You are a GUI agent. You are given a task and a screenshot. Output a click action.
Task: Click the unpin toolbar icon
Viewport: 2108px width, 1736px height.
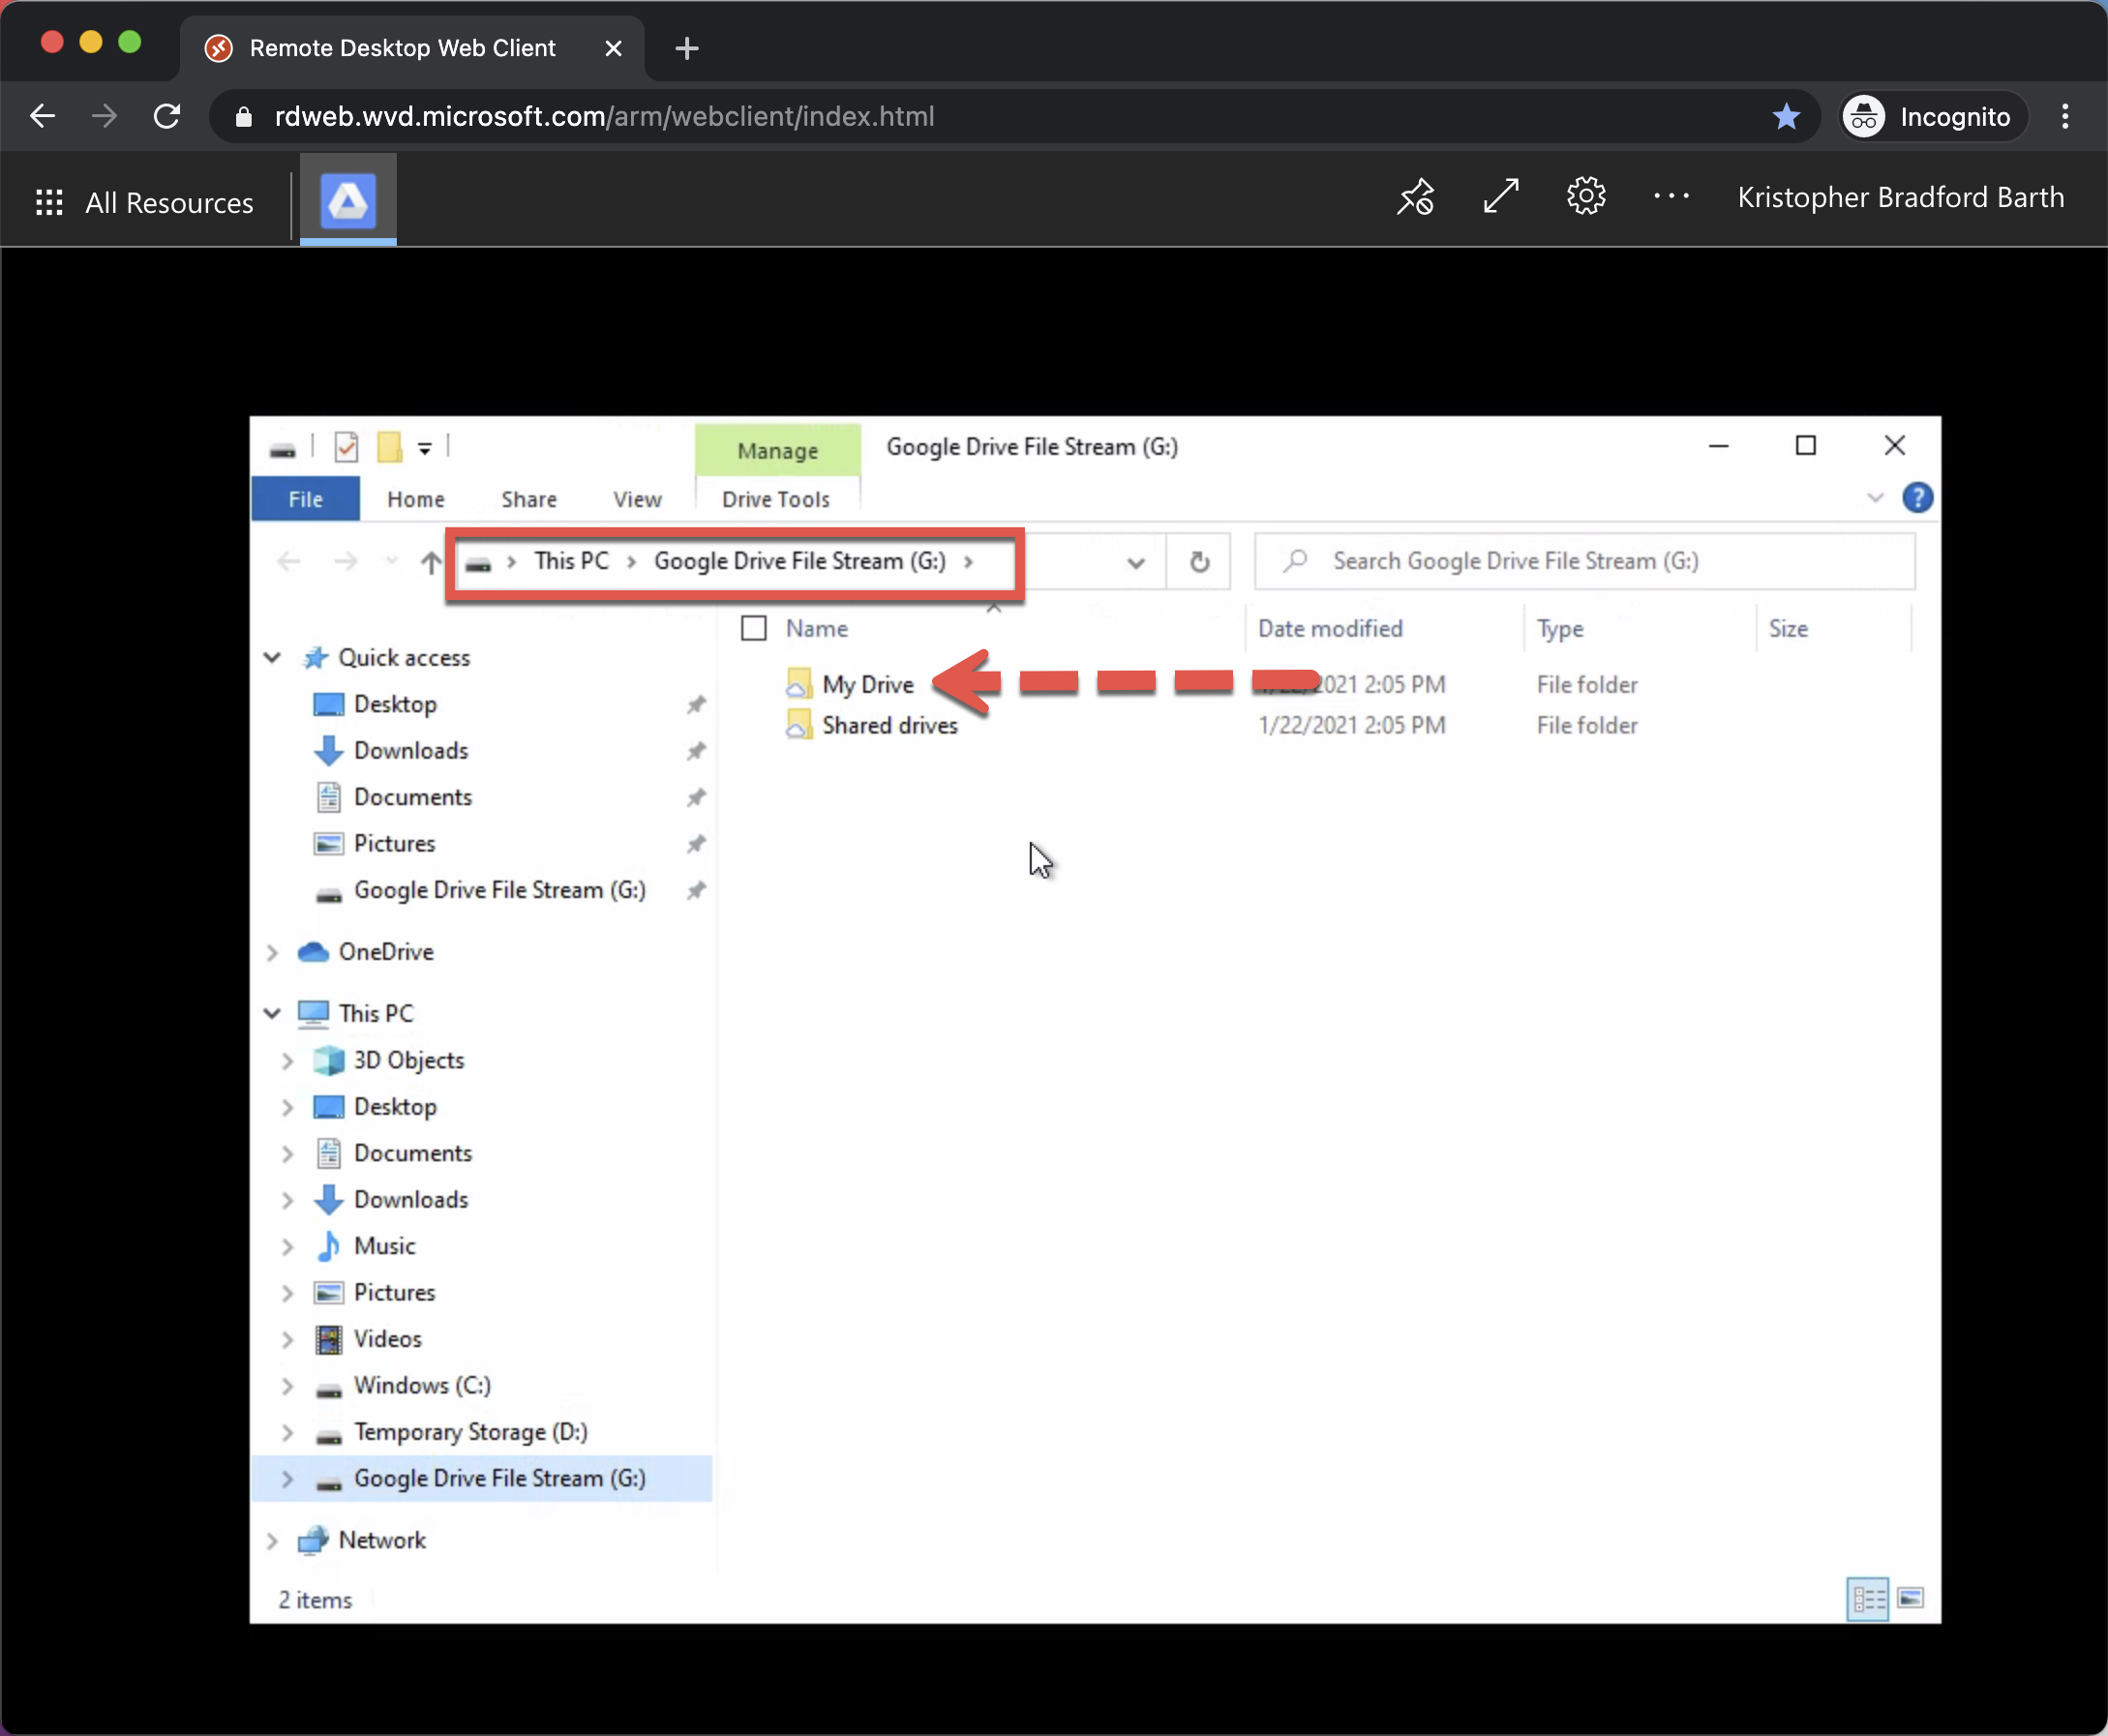[1416, 197]
